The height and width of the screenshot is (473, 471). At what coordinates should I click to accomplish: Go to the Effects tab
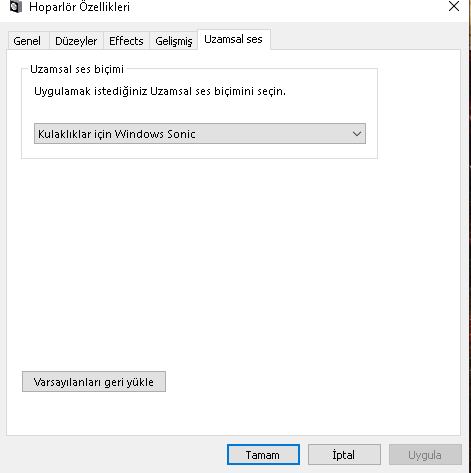126,41
